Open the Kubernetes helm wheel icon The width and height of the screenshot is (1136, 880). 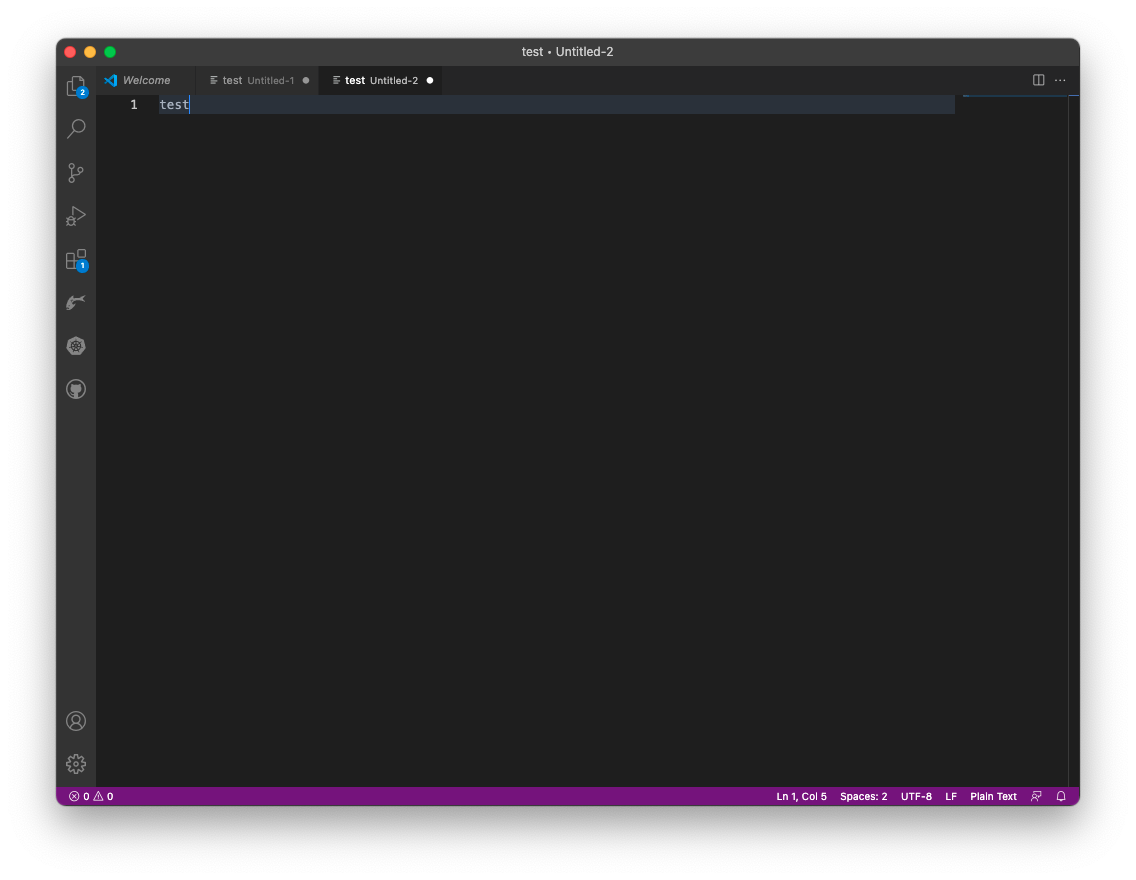point(76,346)
